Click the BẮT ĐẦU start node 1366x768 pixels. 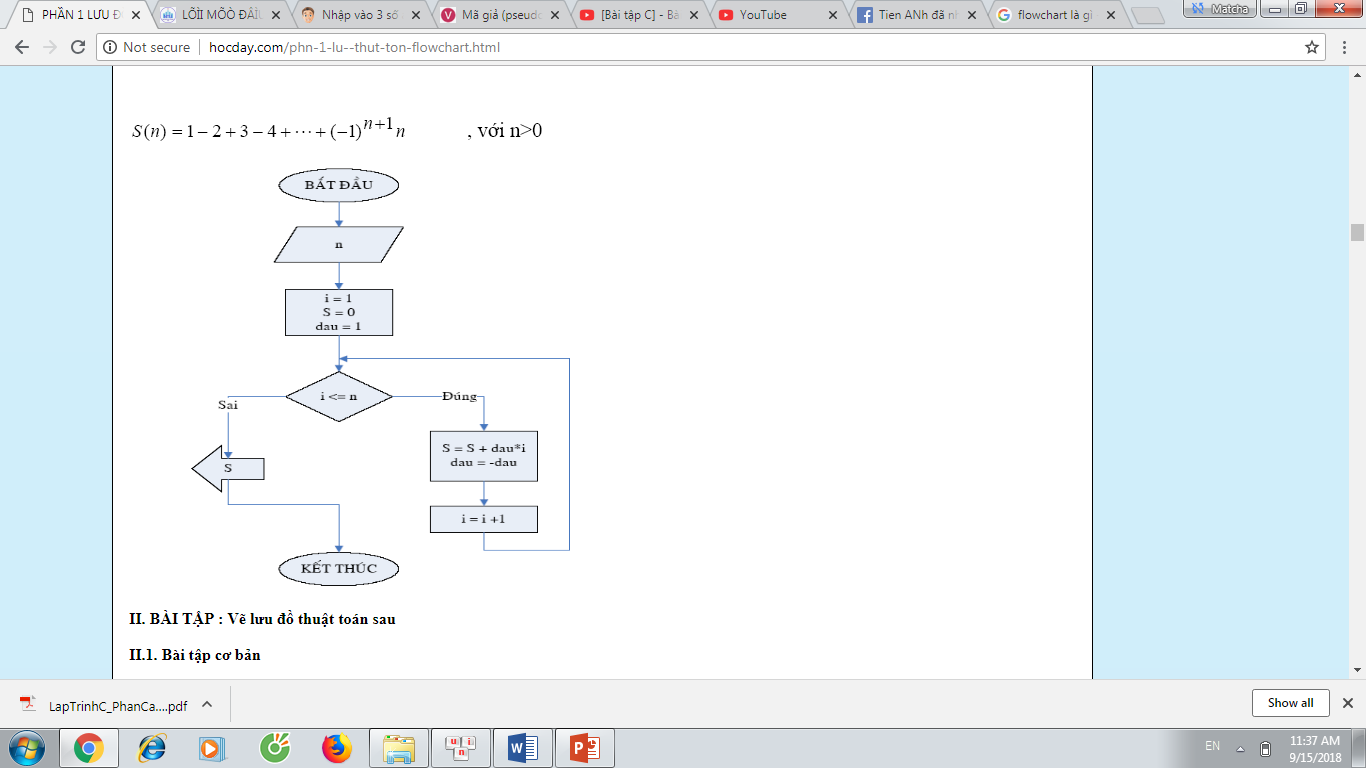point(338,185)
